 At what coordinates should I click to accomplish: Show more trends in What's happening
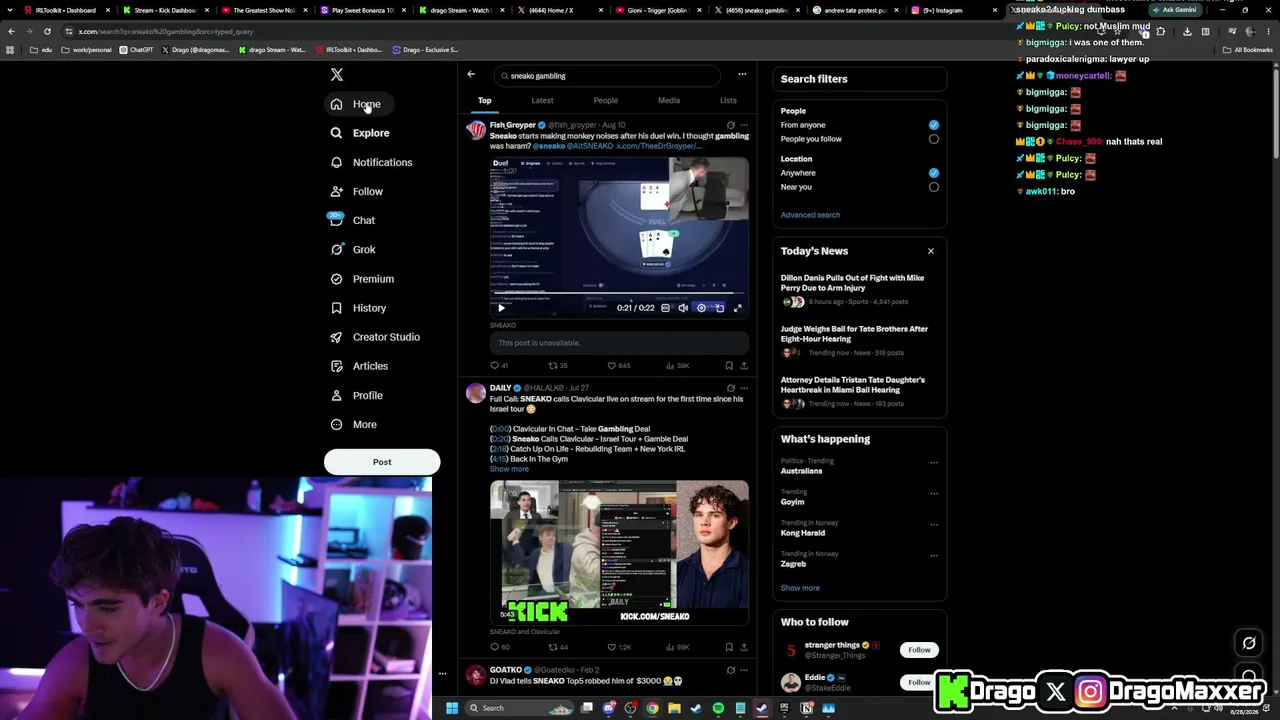tap(800, 588)
